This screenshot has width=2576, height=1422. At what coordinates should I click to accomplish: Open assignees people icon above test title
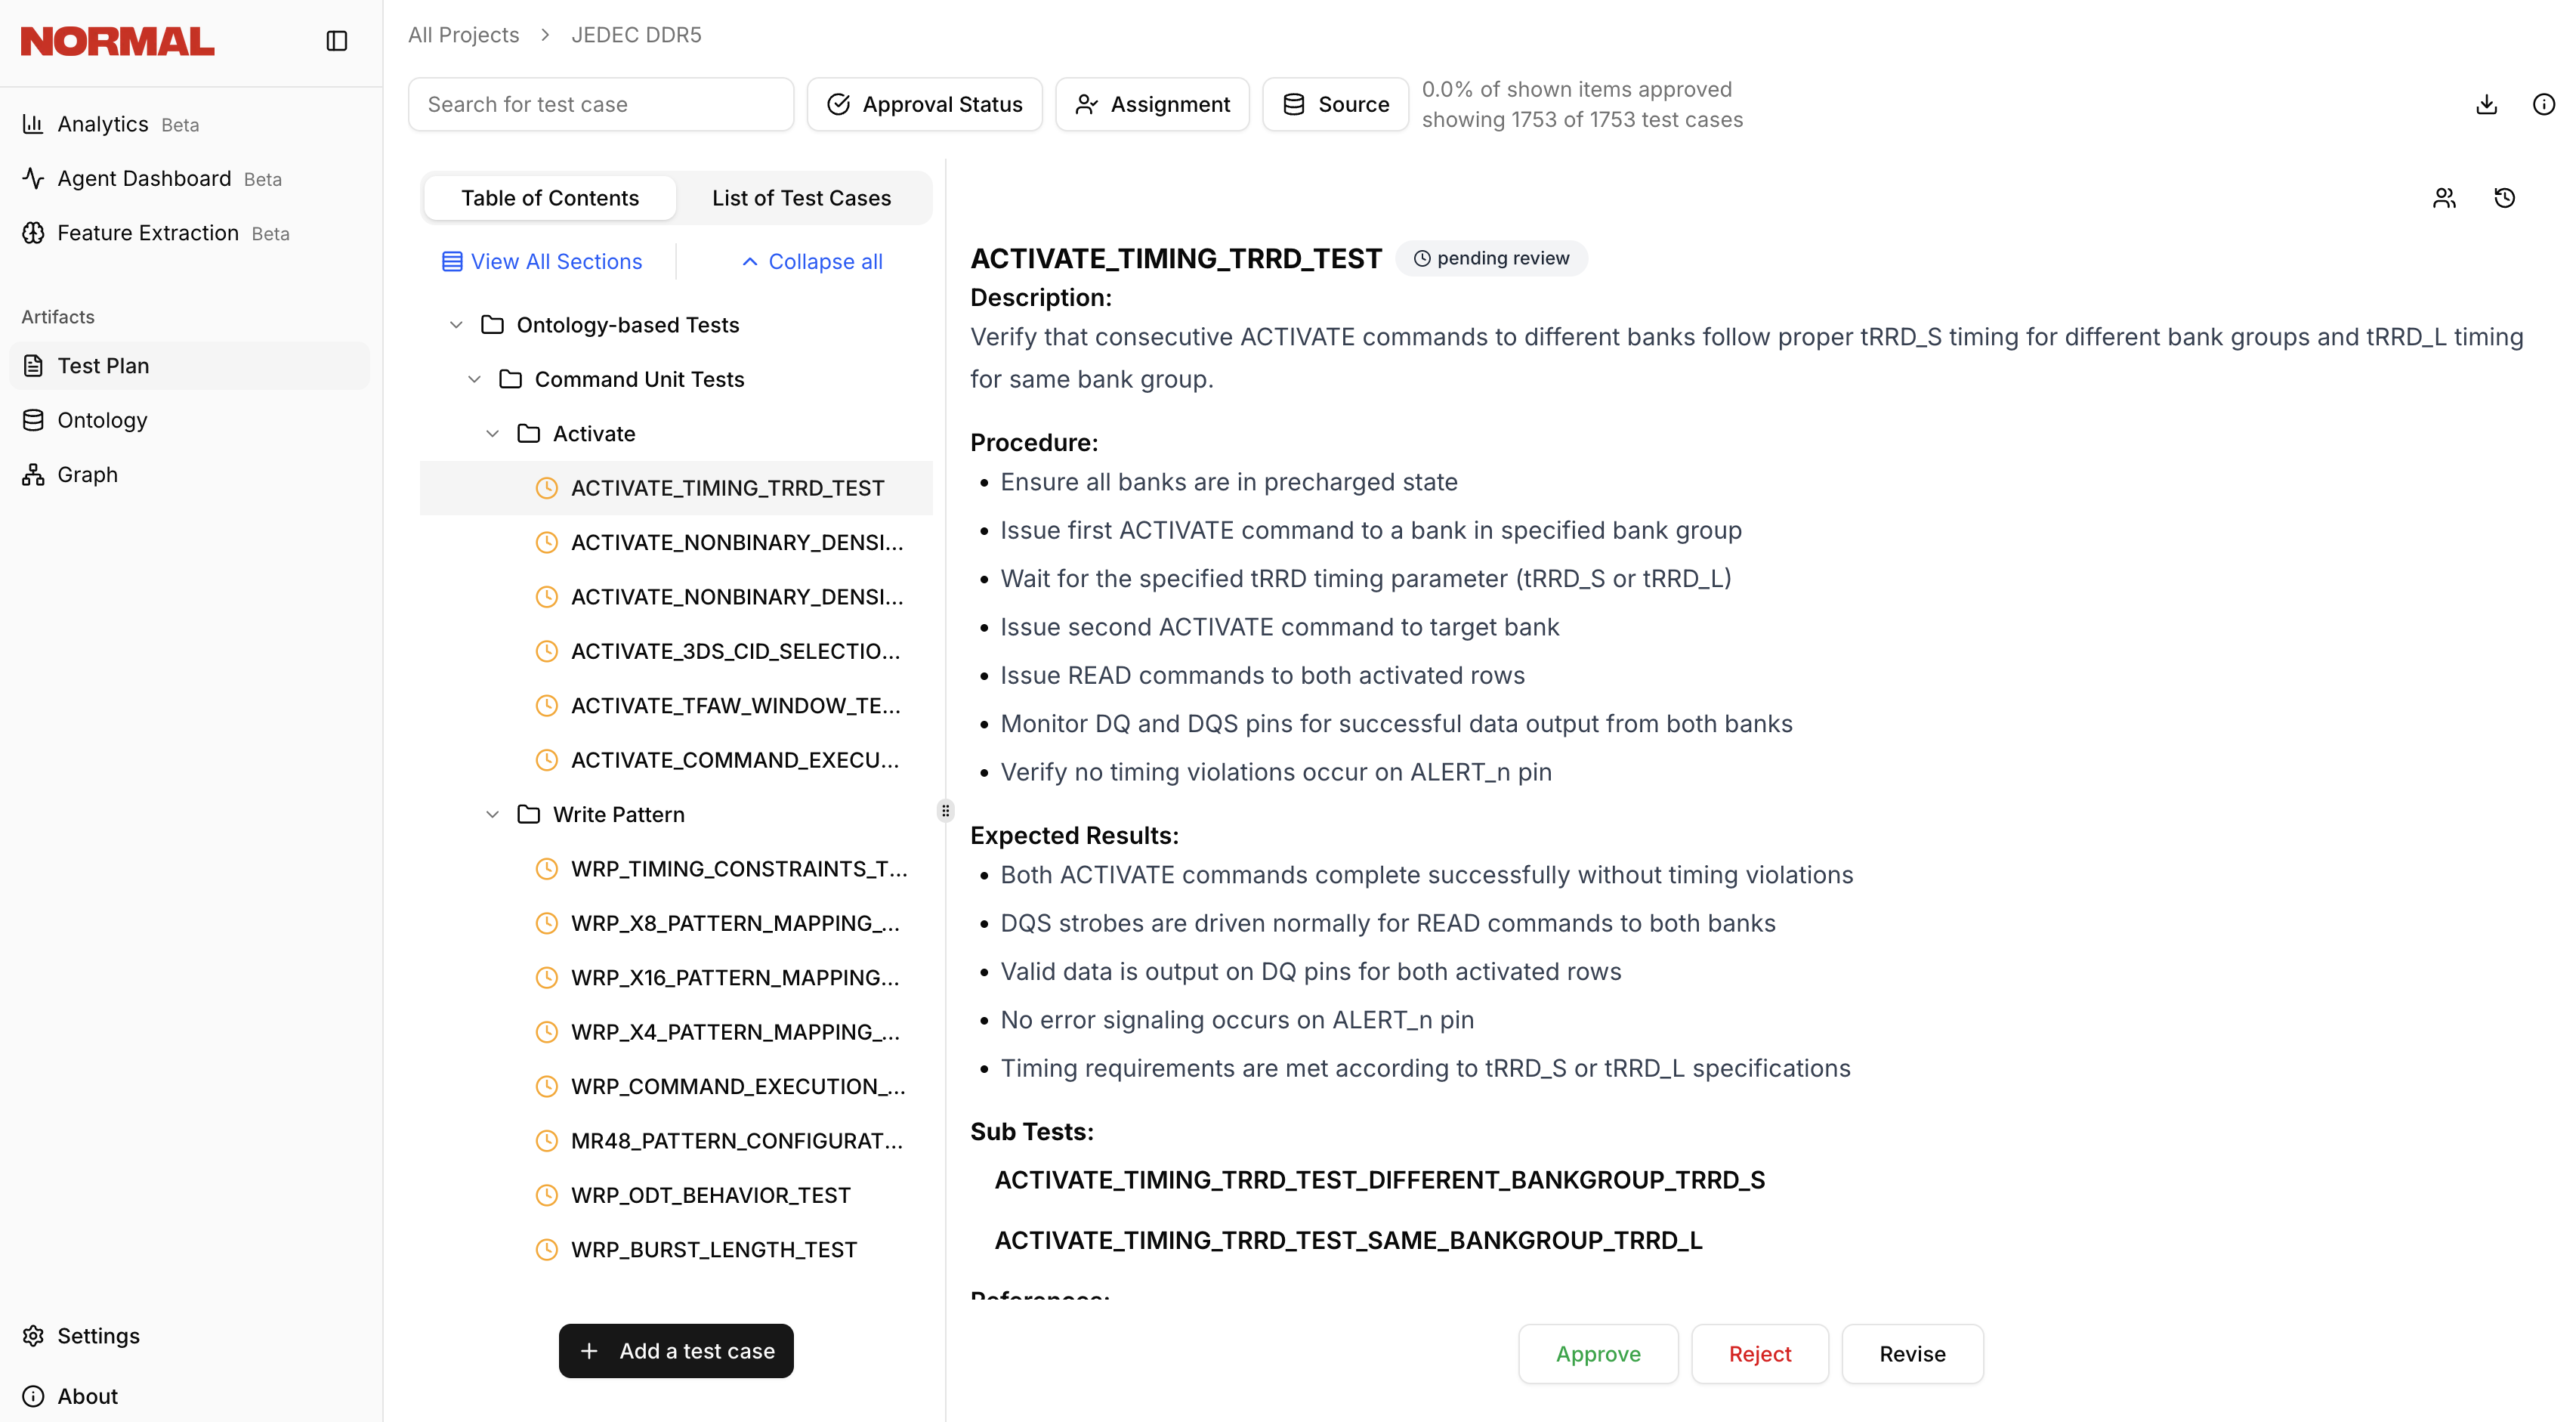[2444, 198]
